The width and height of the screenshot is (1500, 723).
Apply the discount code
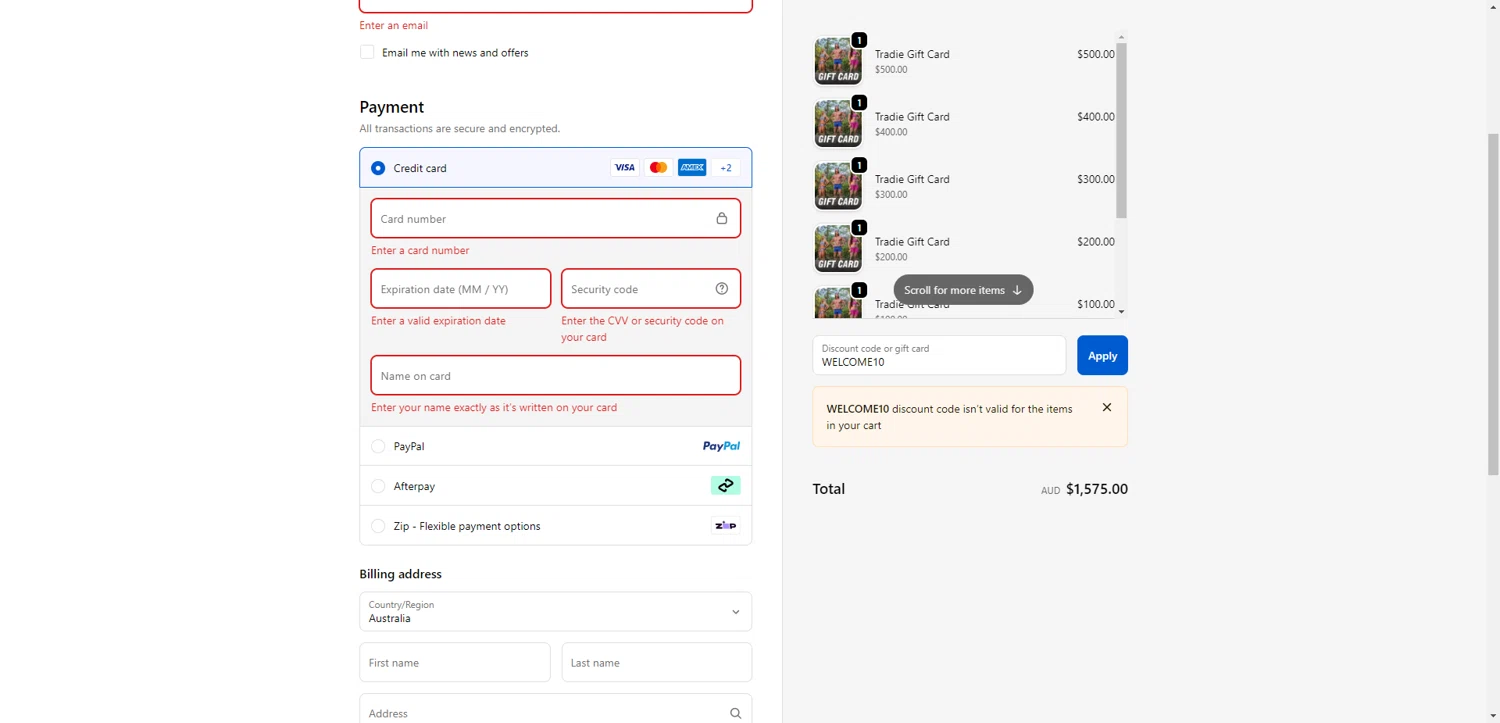click(1102, 355)
